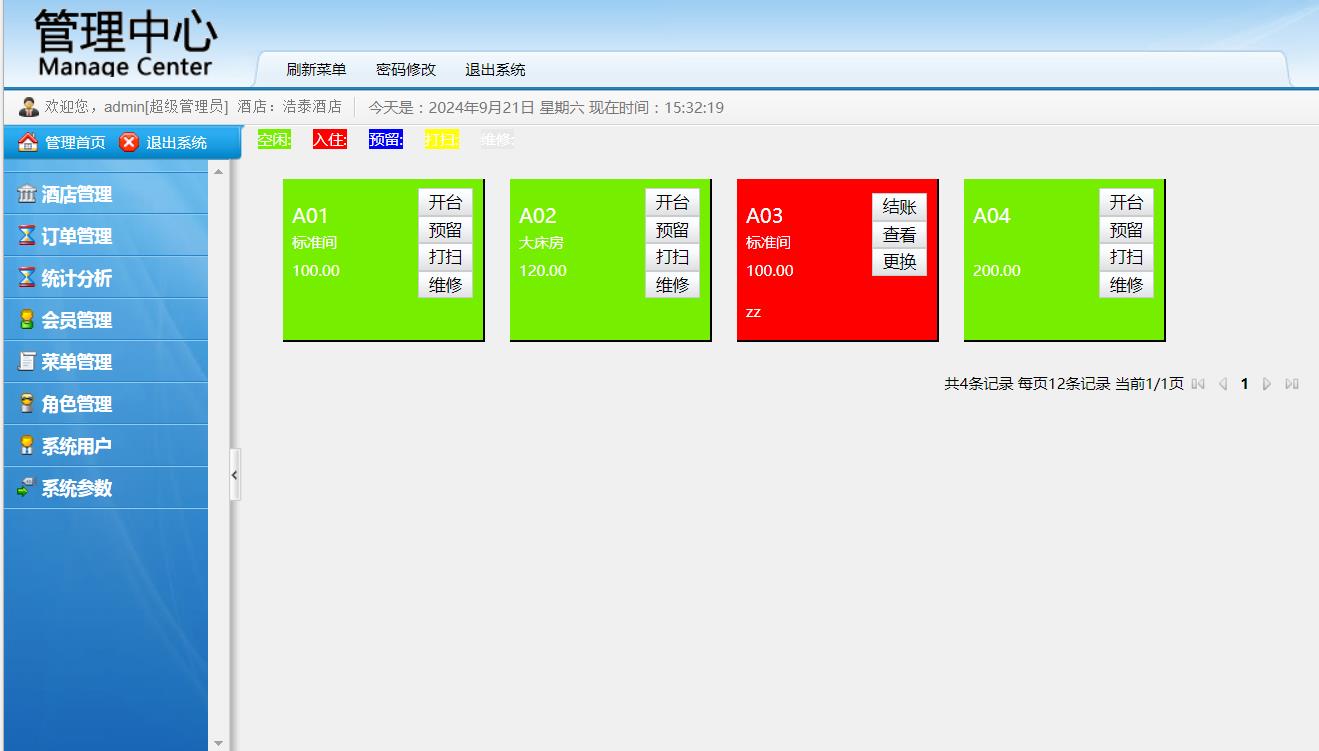Screen dimensions: 1319x751
Task: Click the sidebar scrollbar down arrow
Action: click(219, 743)
